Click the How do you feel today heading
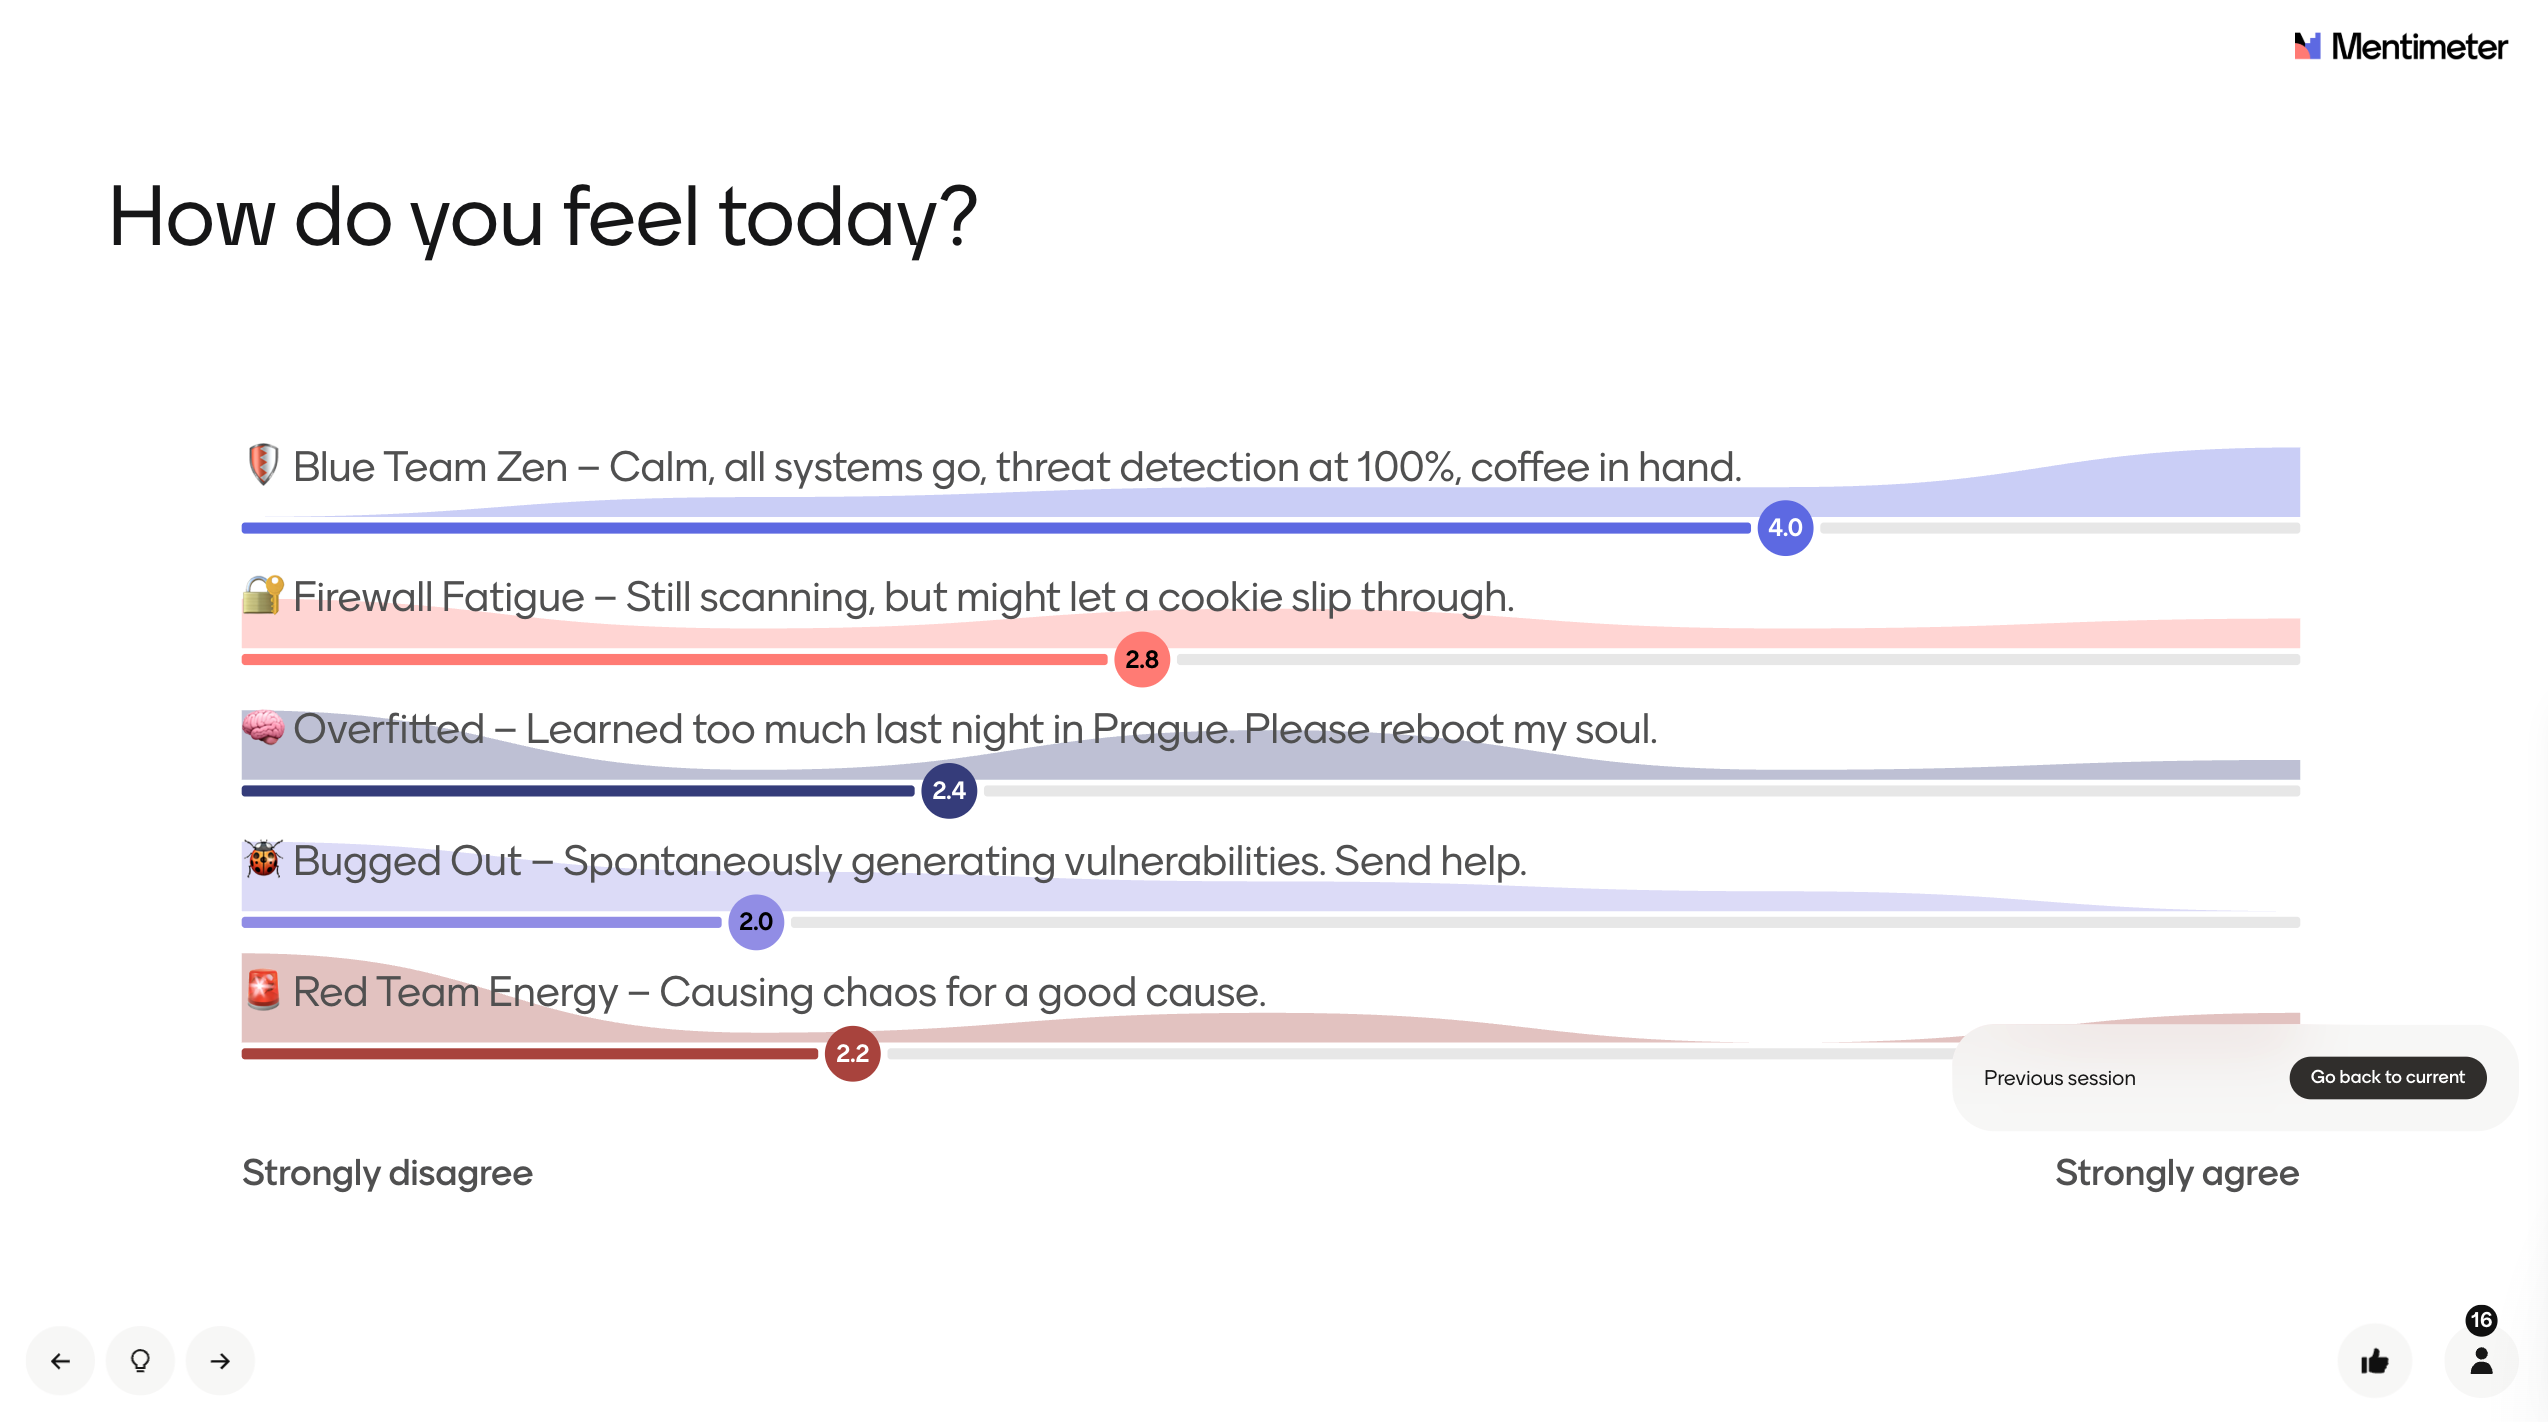Viewport: 2548px width, 1422px height. coord(543,217)
